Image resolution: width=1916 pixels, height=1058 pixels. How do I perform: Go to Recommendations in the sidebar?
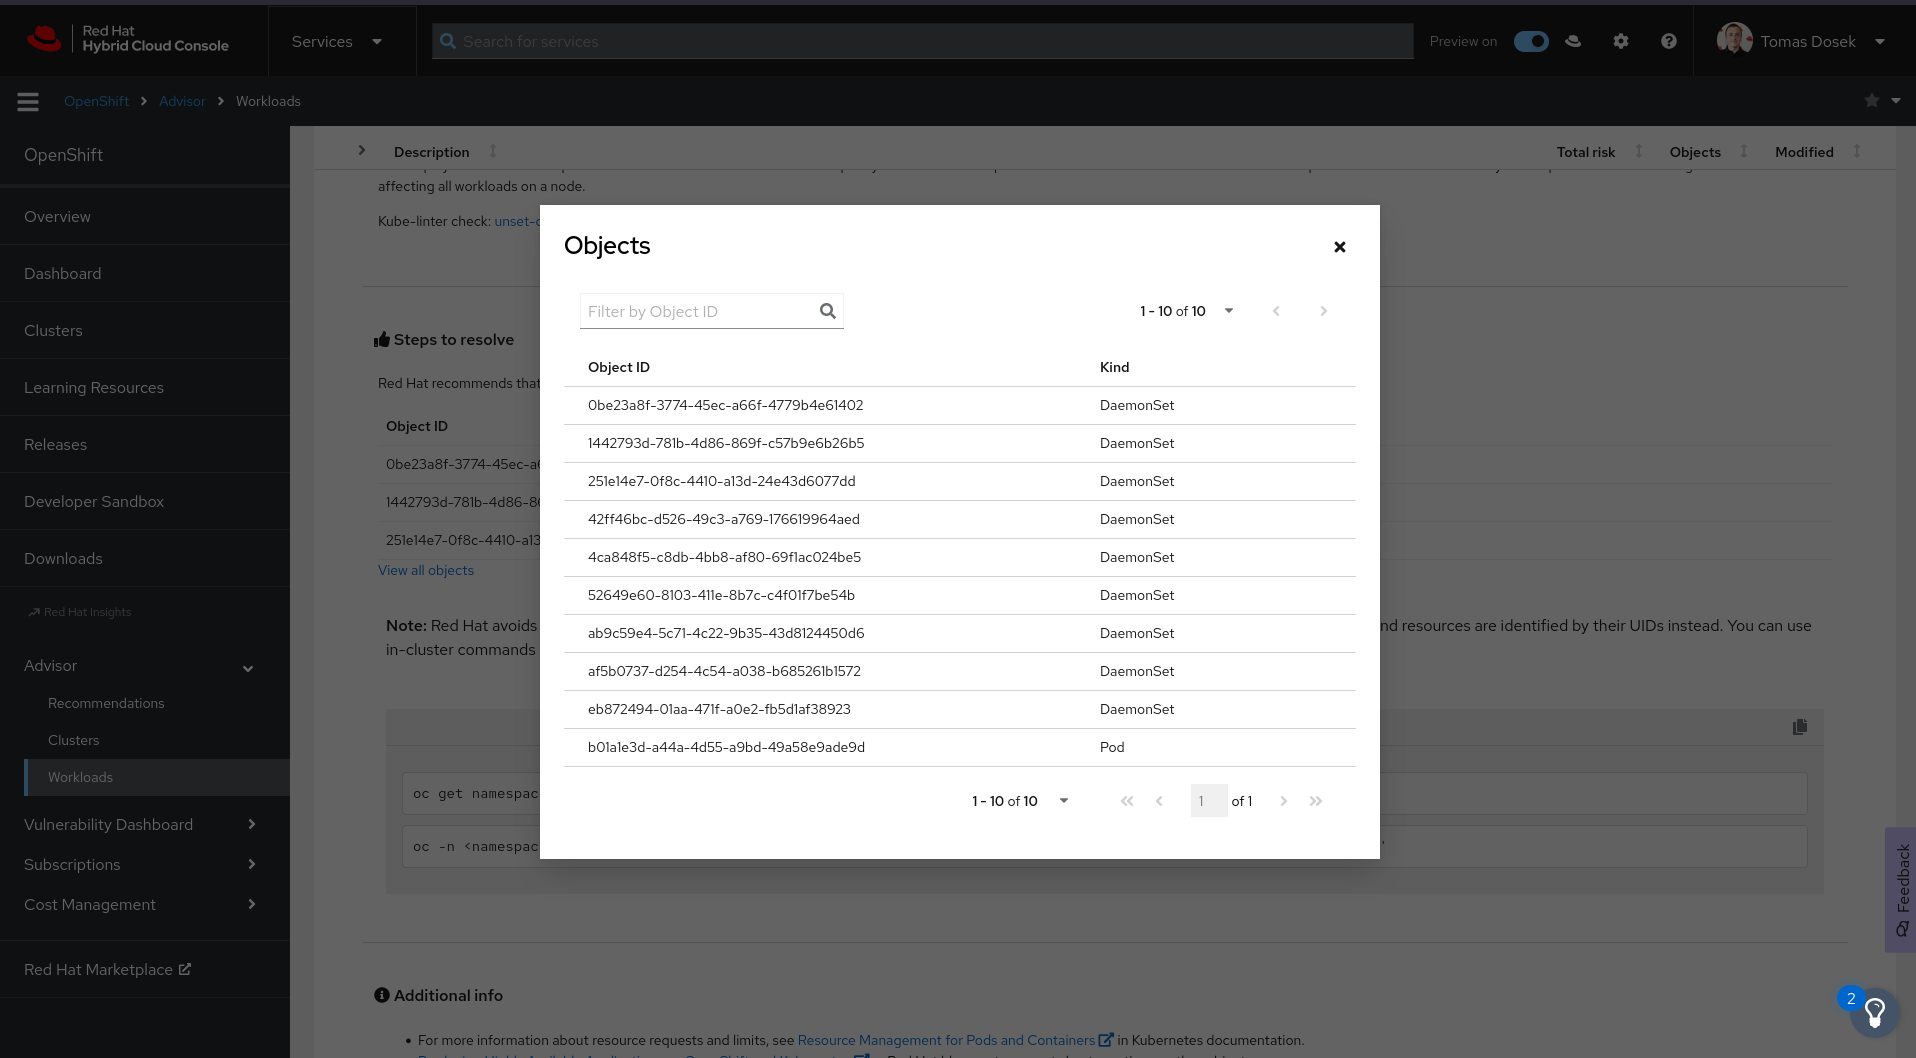[x=106, y=703]
